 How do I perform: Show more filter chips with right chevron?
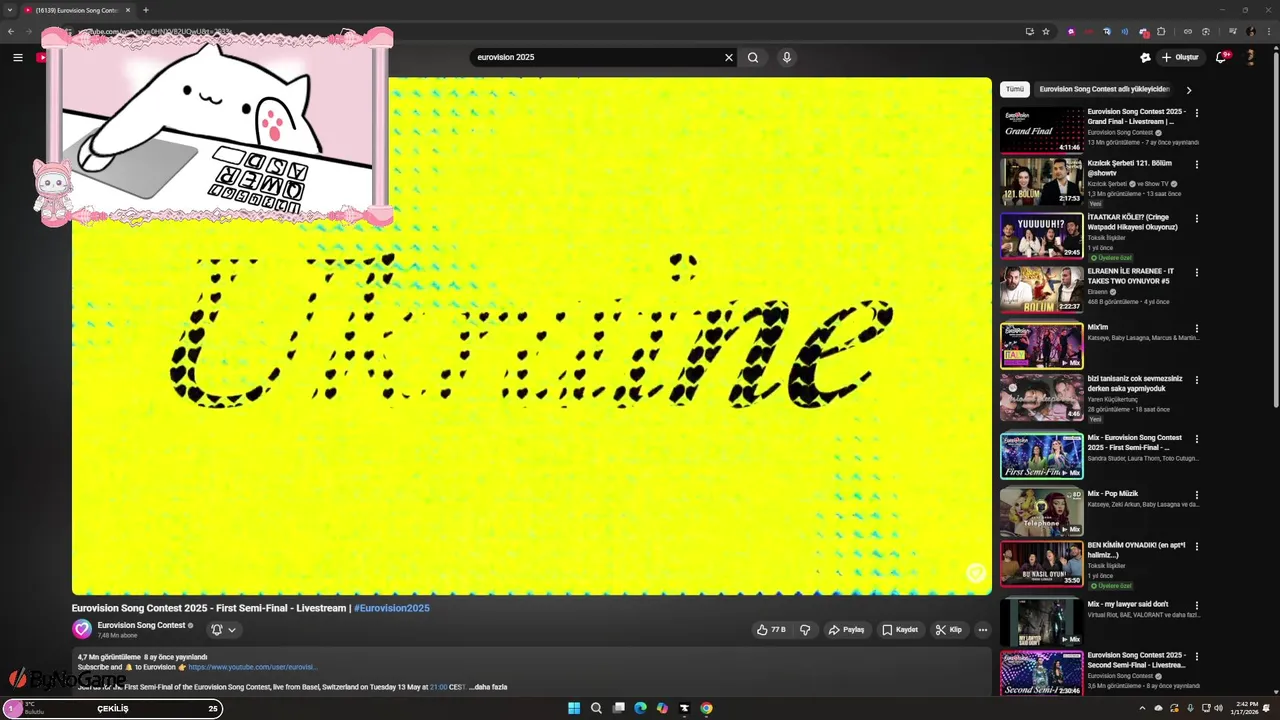(1189, 90)
